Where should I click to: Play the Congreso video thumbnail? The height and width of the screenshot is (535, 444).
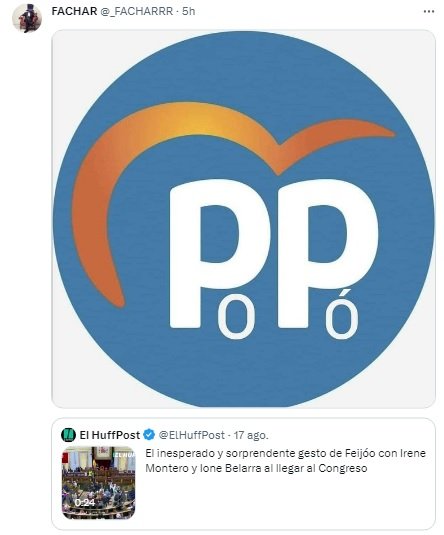tap(98, 482)
